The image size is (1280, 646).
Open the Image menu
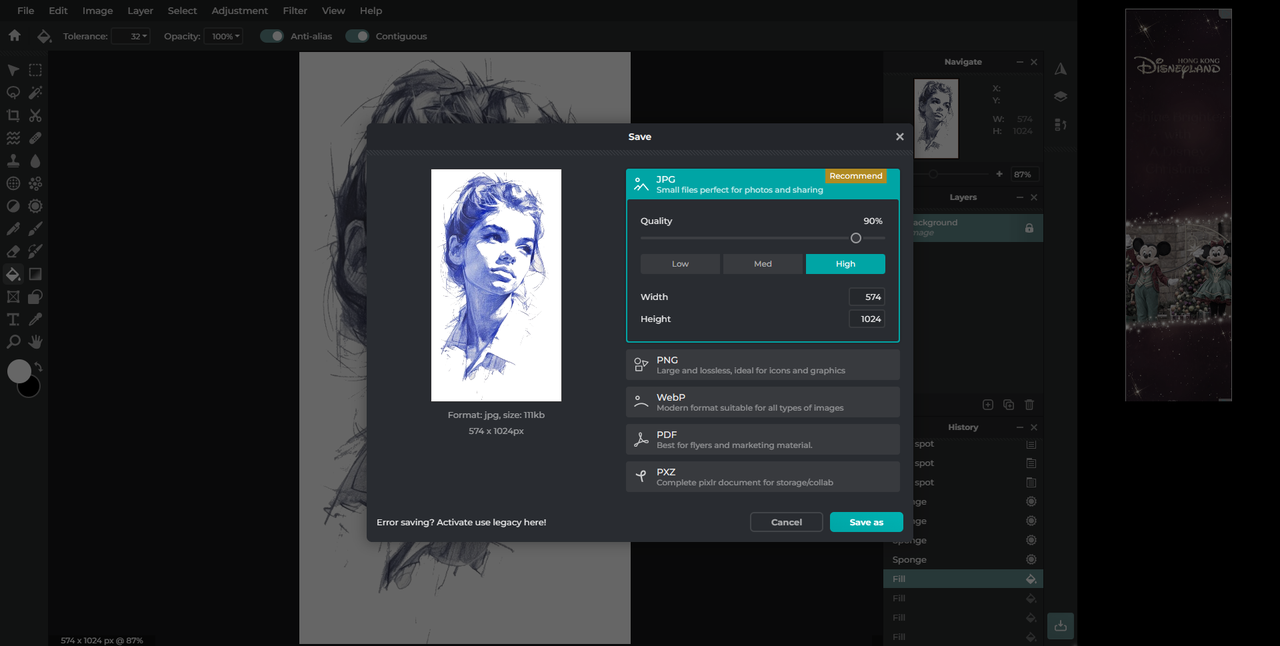[97, 11]
